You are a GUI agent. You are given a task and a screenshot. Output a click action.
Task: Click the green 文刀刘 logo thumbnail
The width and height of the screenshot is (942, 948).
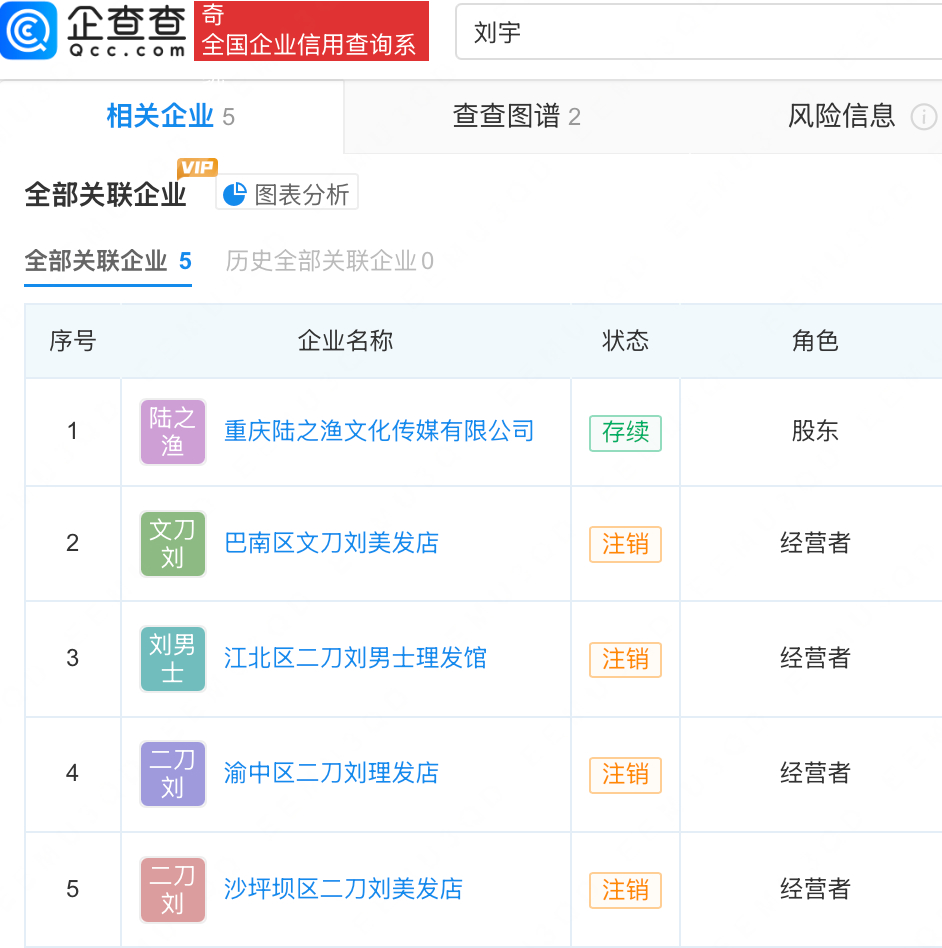coord(173,544)
